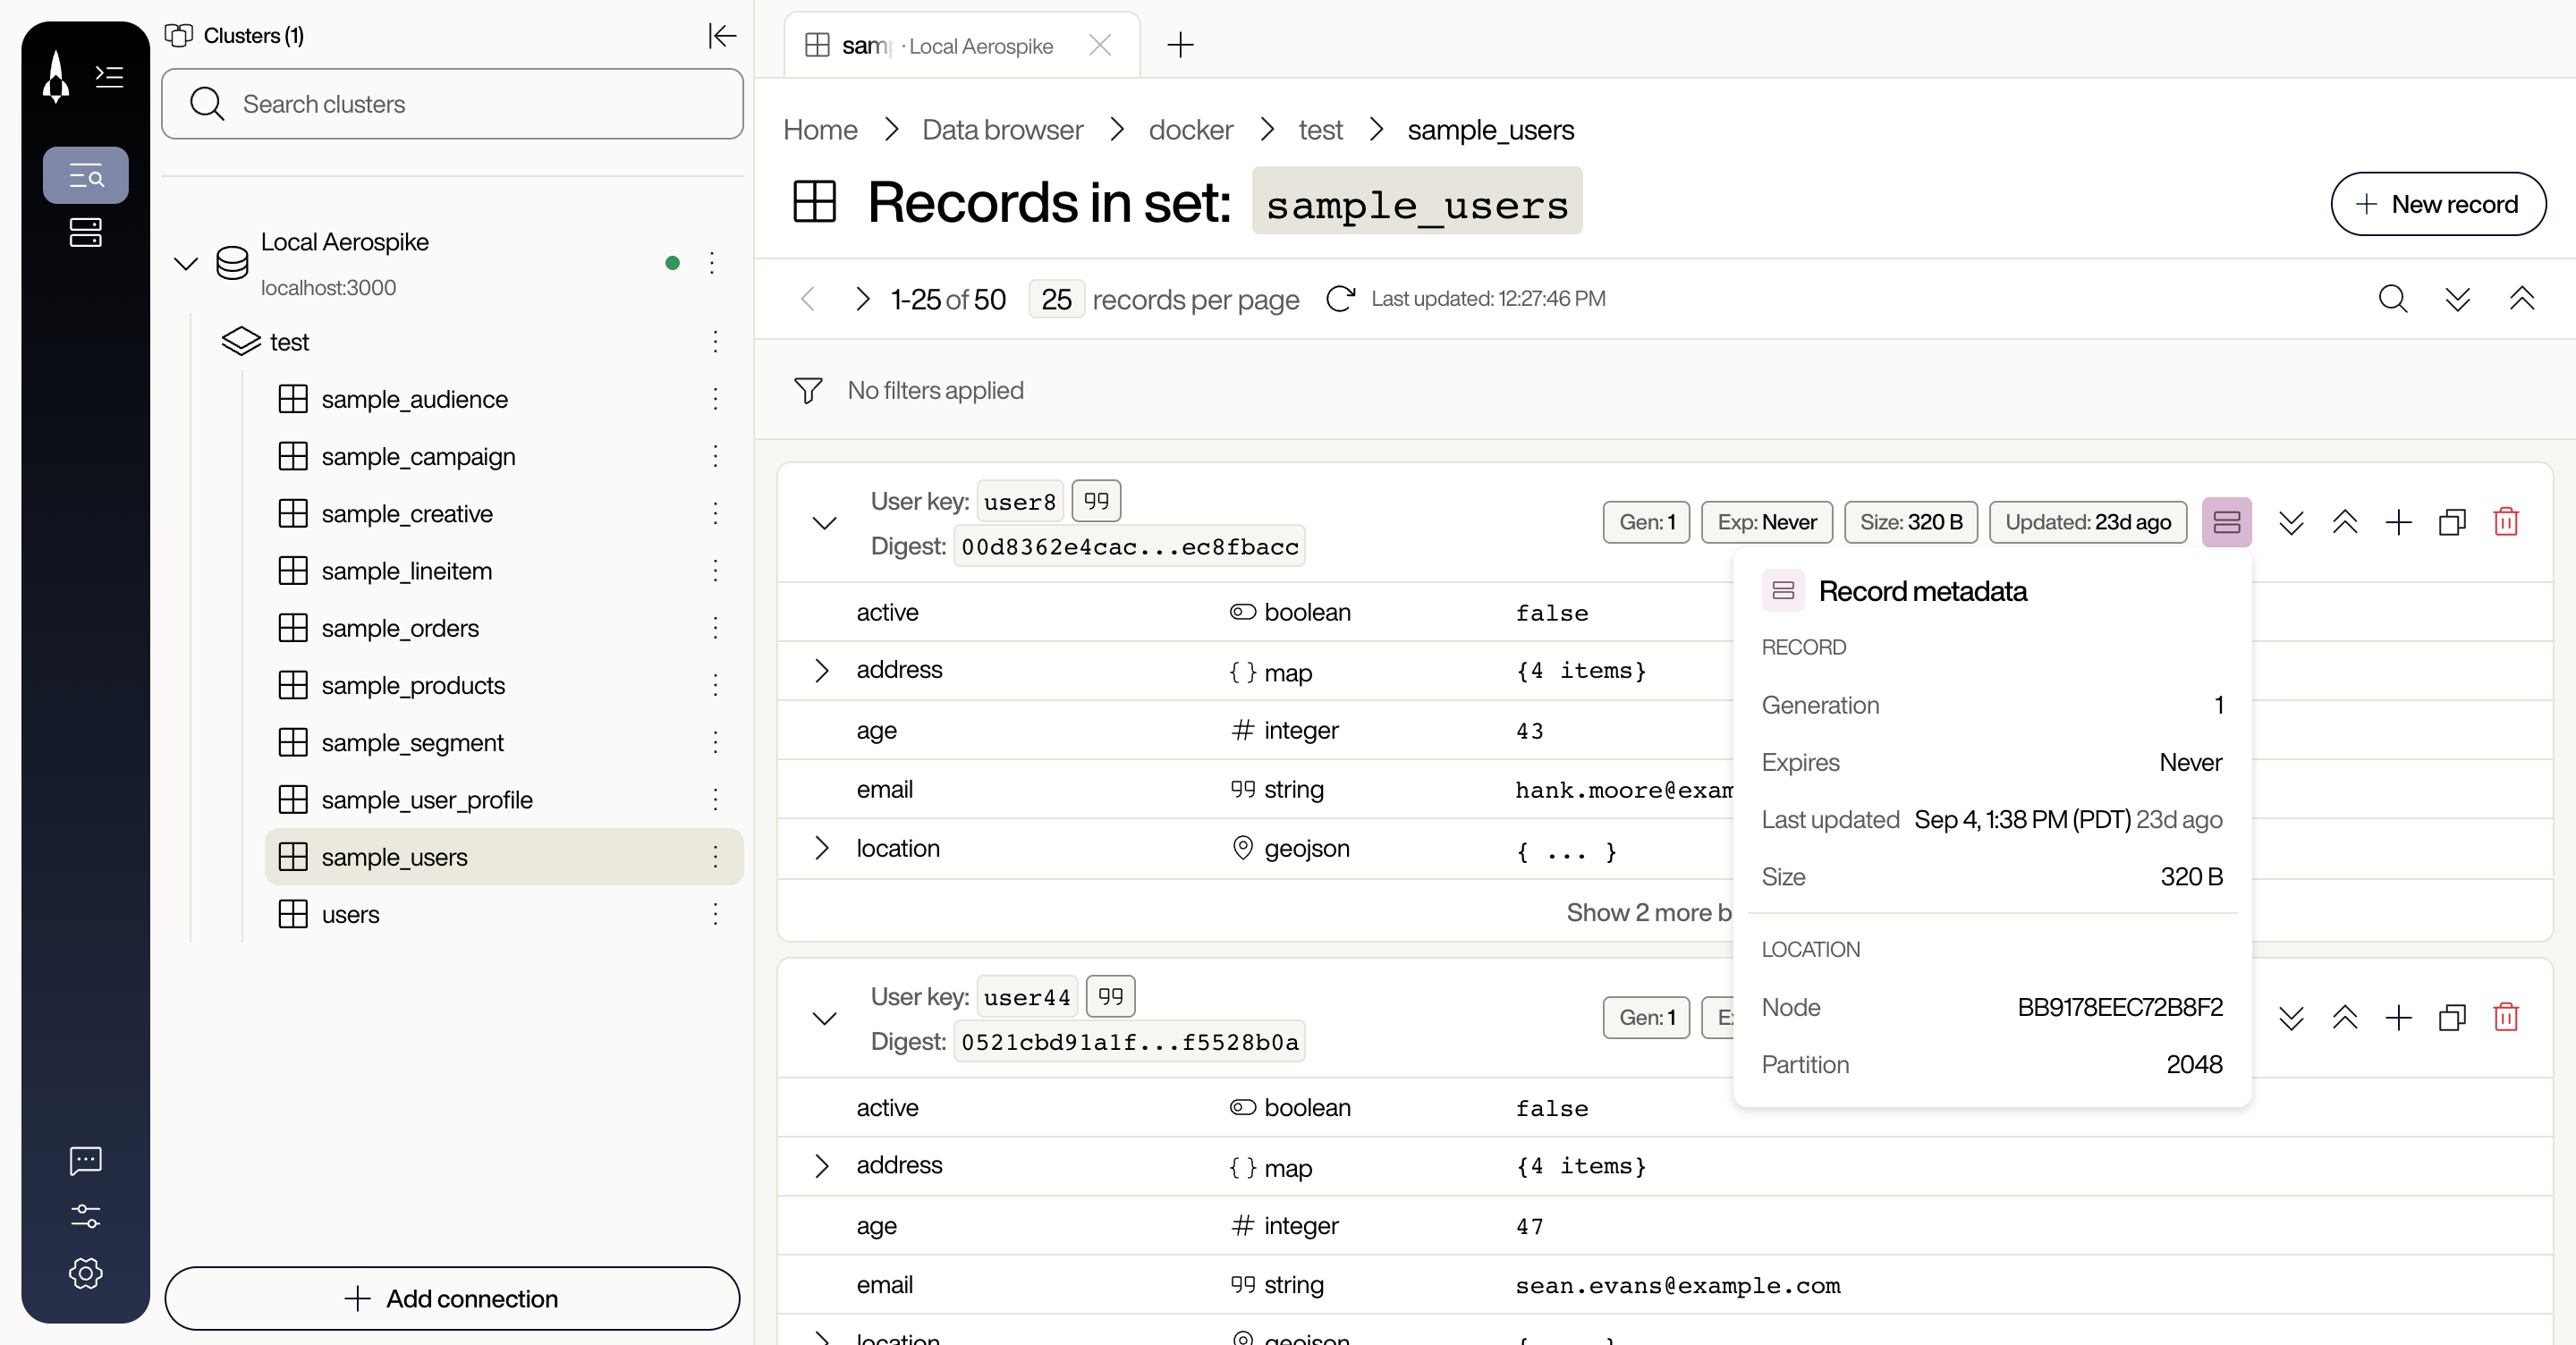Duplicate the user44 record

click(x=2452, y=1017)
